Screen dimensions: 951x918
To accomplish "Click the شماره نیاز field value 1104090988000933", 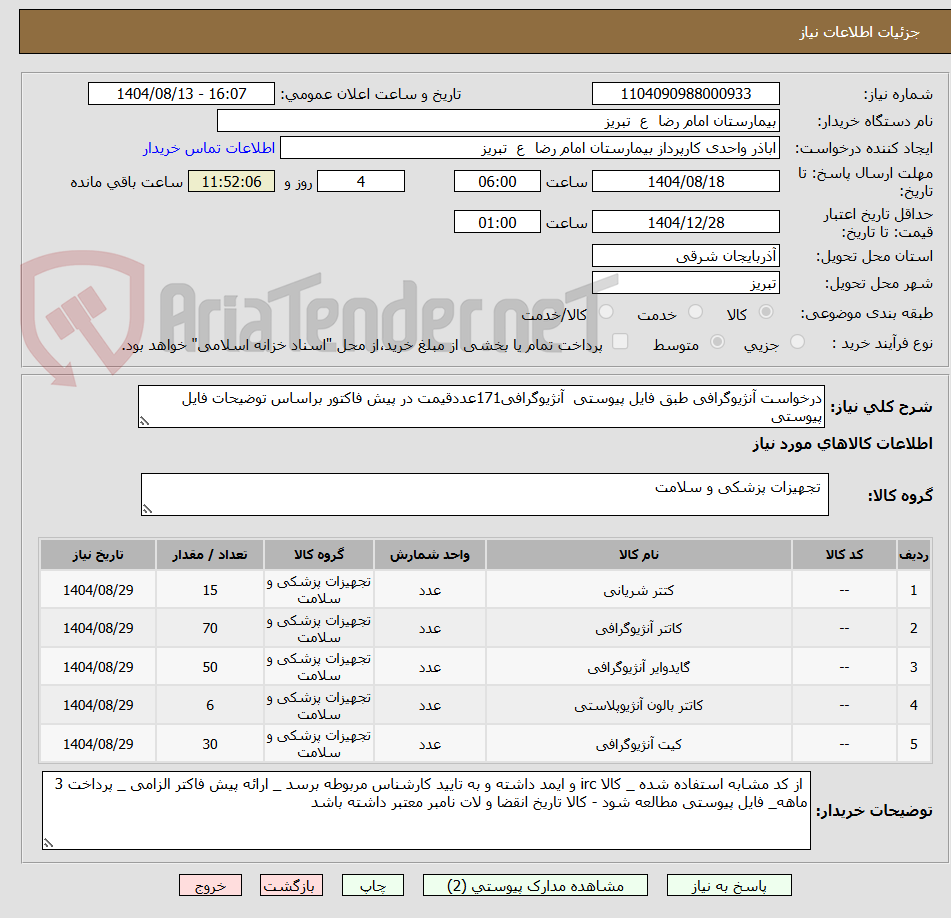I will click(x=687, y=93).
